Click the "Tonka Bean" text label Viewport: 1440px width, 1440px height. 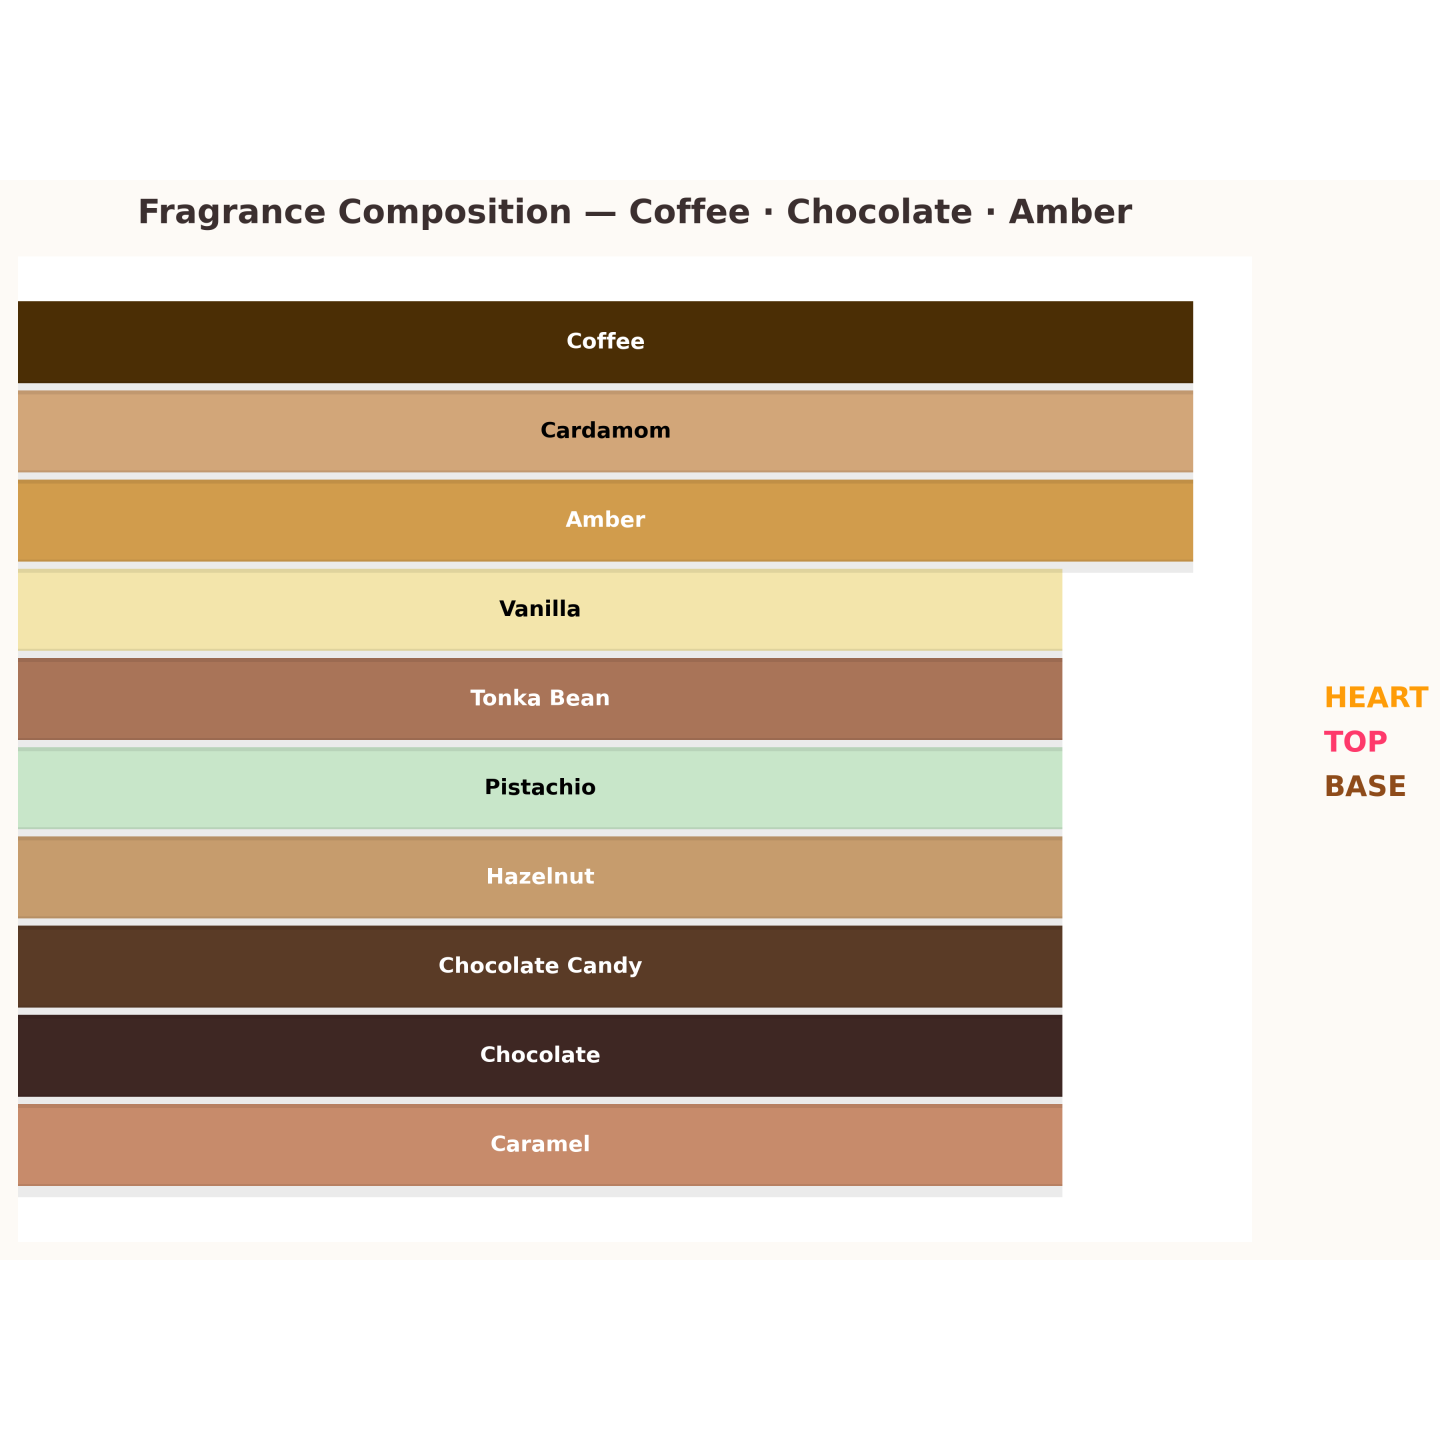[540, 698]
